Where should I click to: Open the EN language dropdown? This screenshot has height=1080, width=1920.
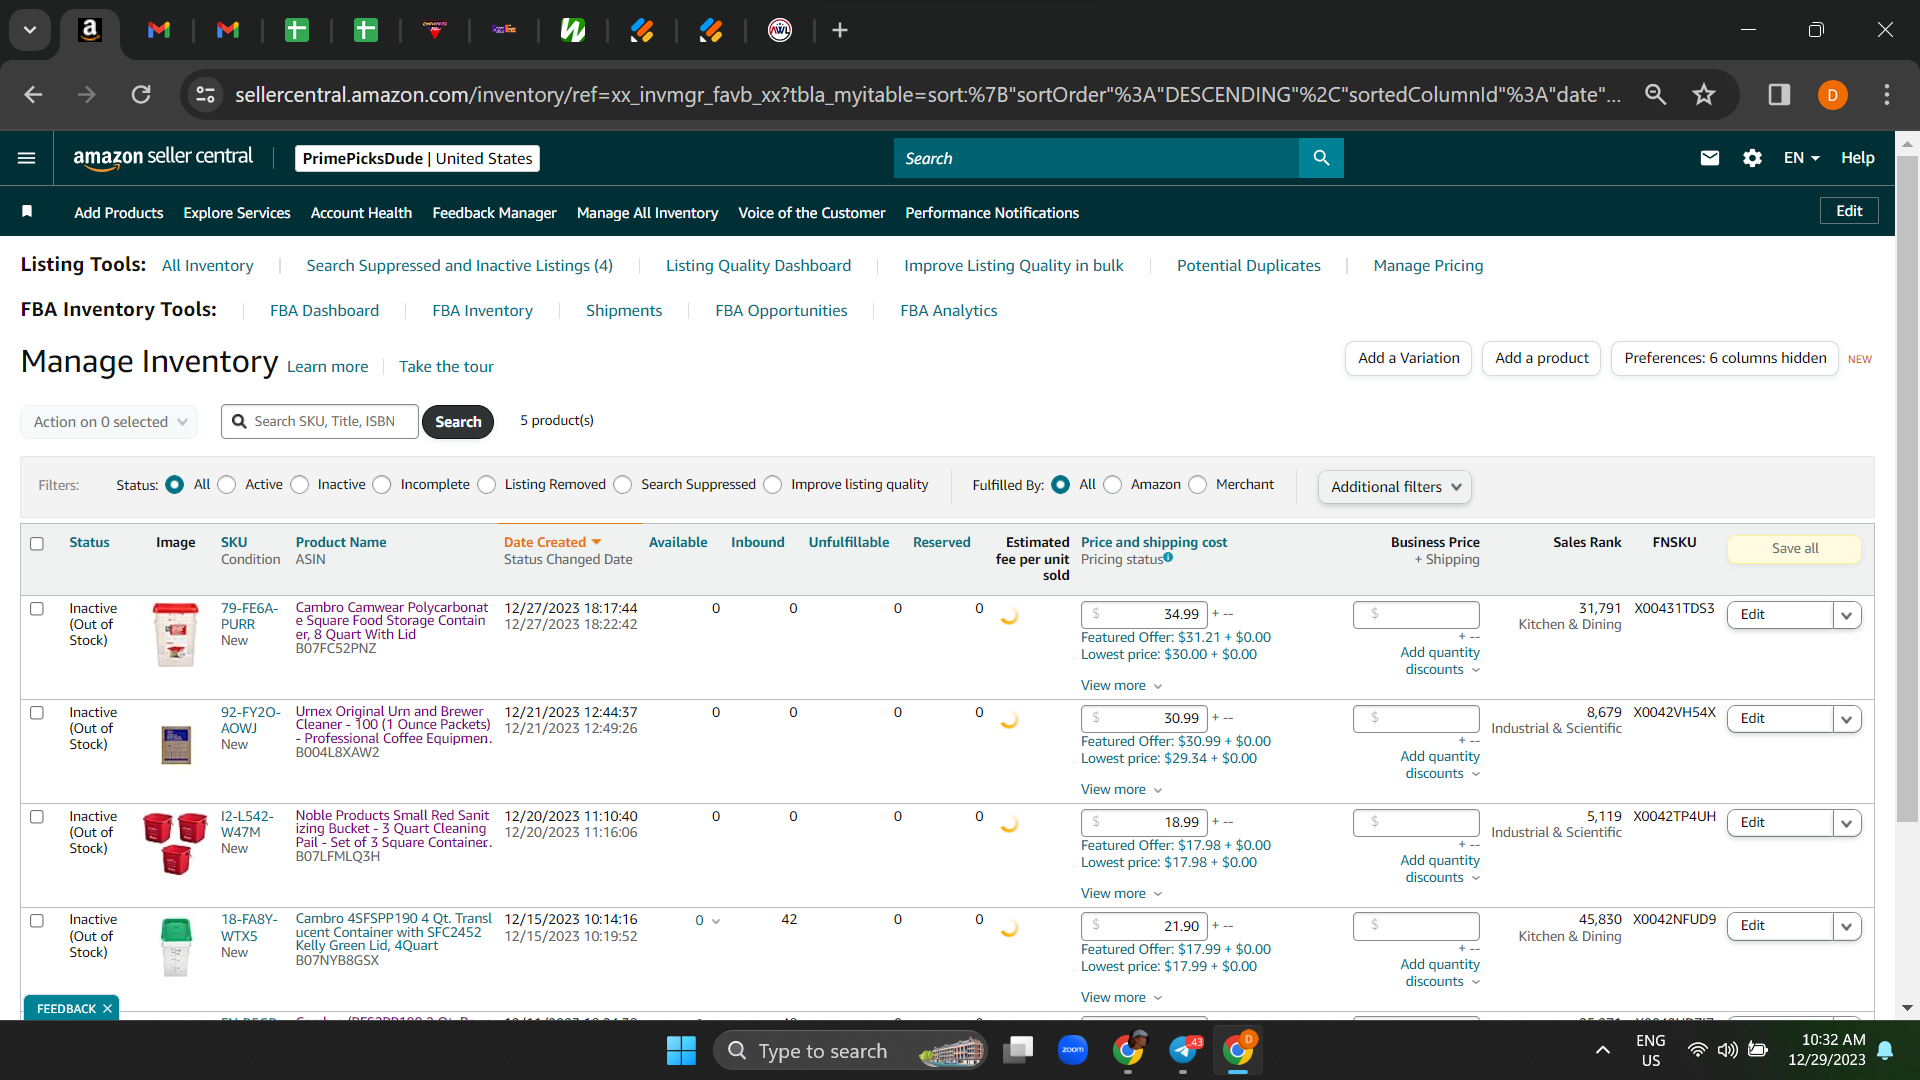tap(1801, 158)
